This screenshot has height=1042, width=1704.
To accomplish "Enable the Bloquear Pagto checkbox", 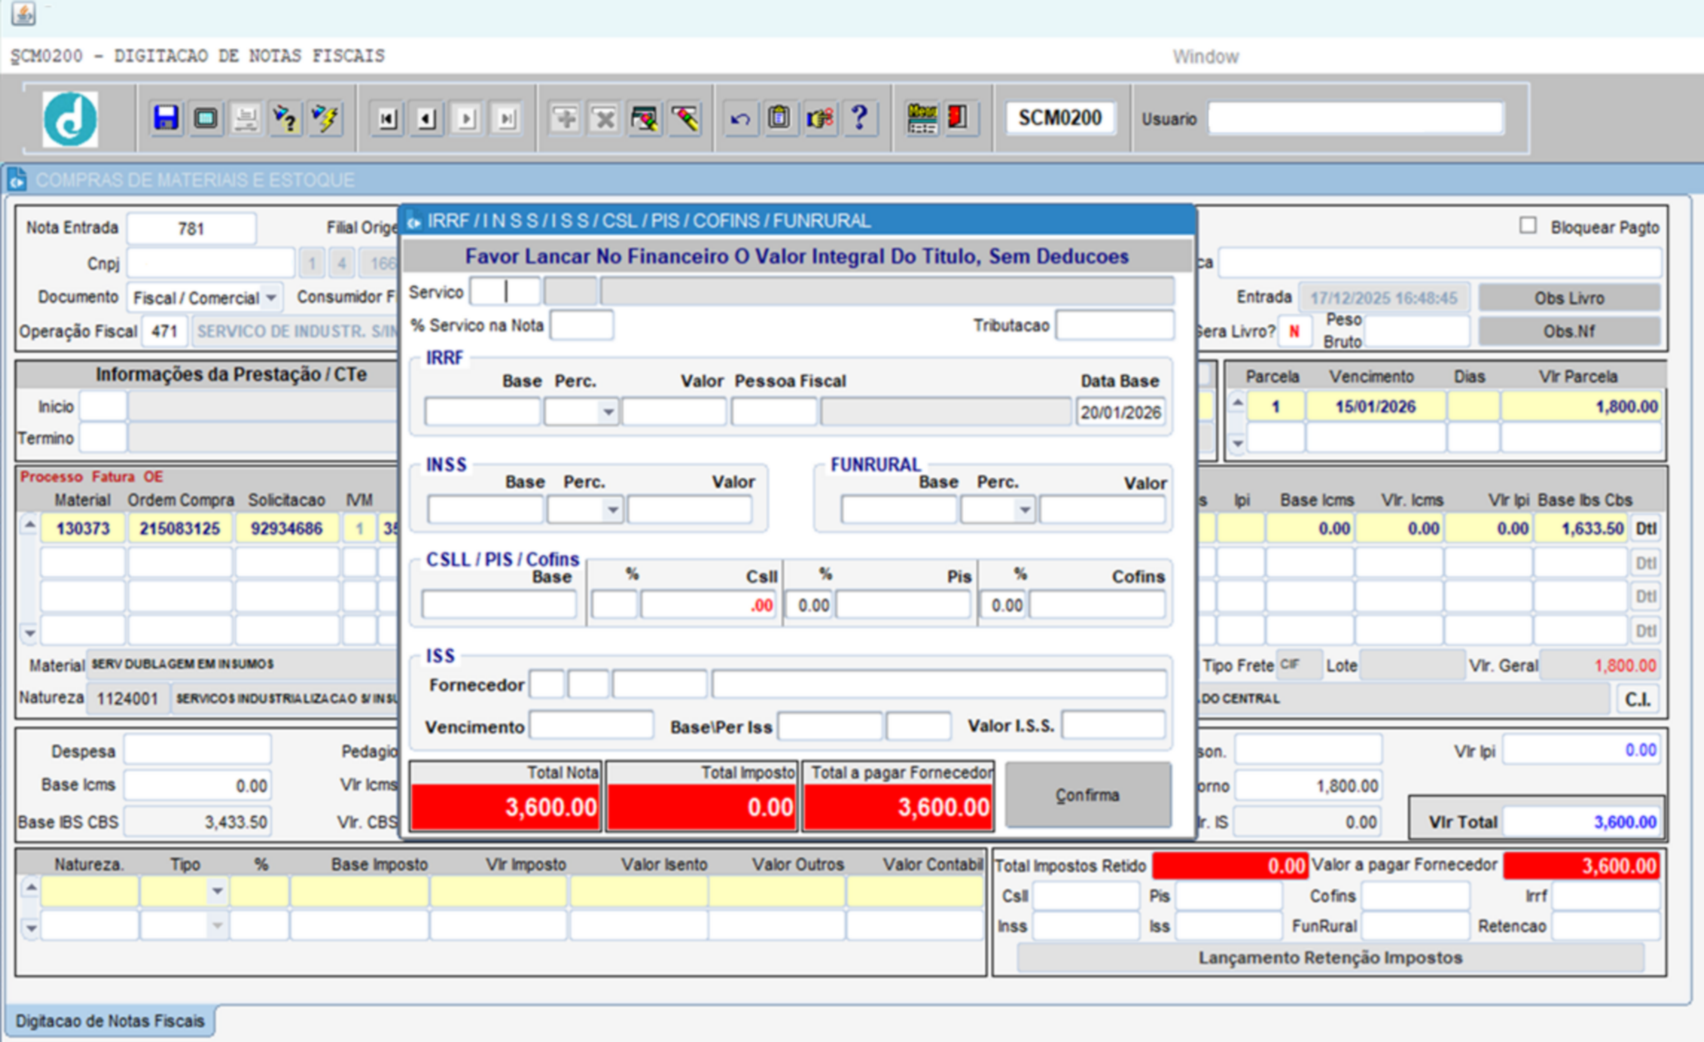I will (x=1528, y=226).
